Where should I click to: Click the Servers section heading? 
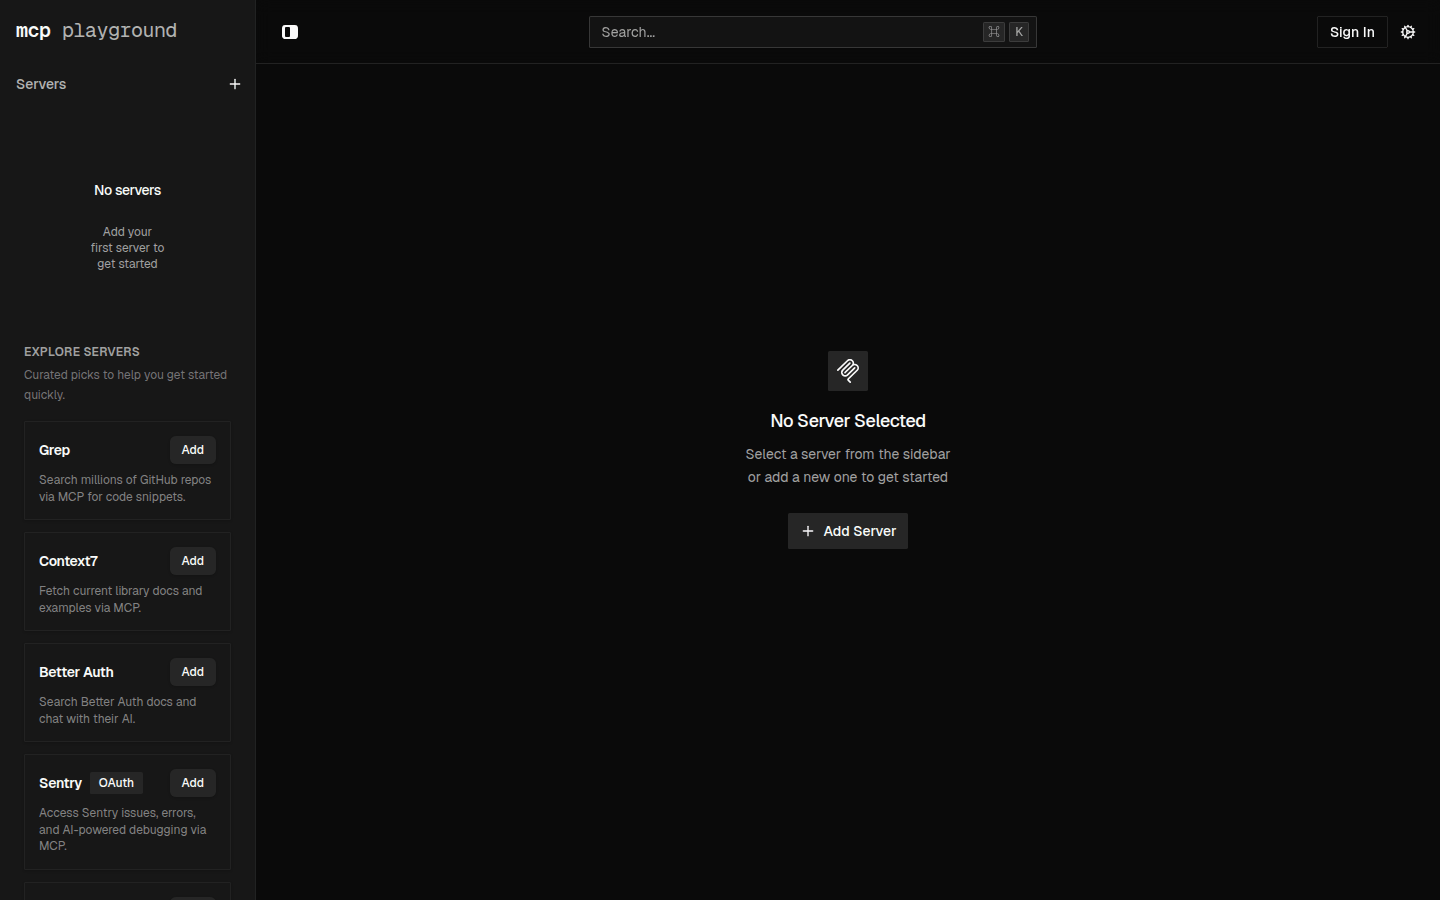click(x=41, y=84)
